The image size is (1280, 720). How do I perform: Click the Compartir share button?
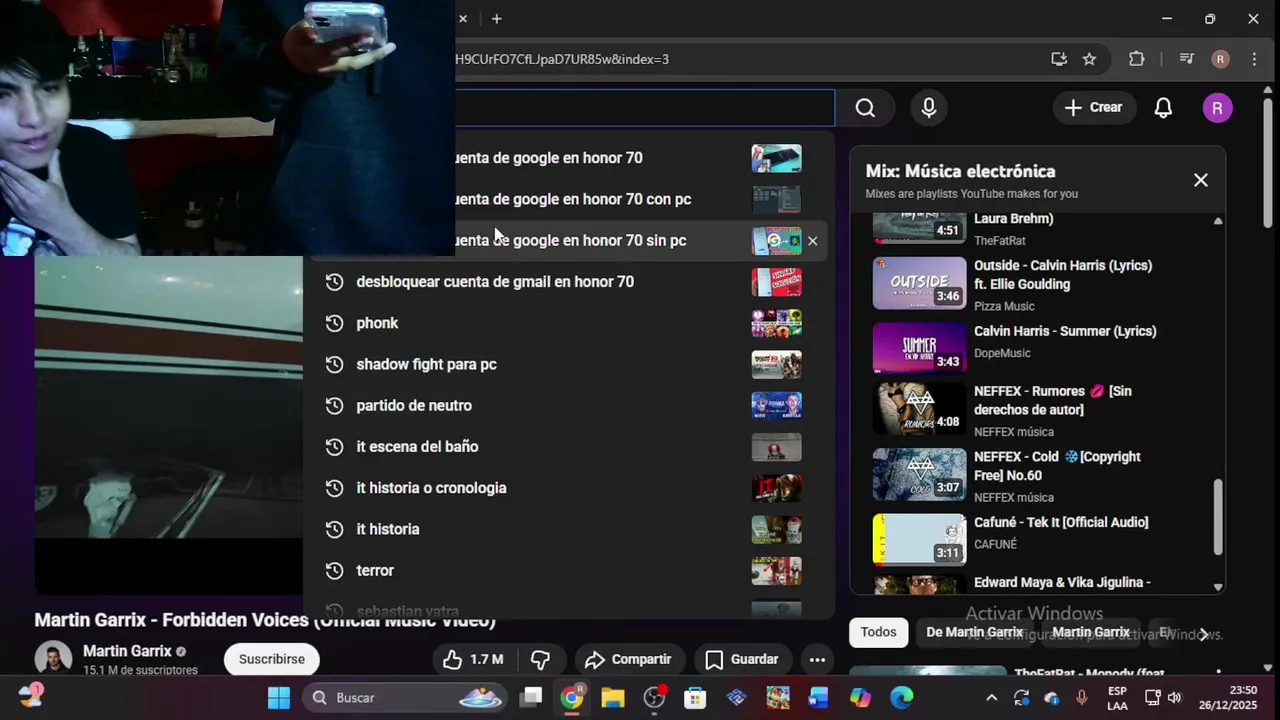(x=629, y=659)
